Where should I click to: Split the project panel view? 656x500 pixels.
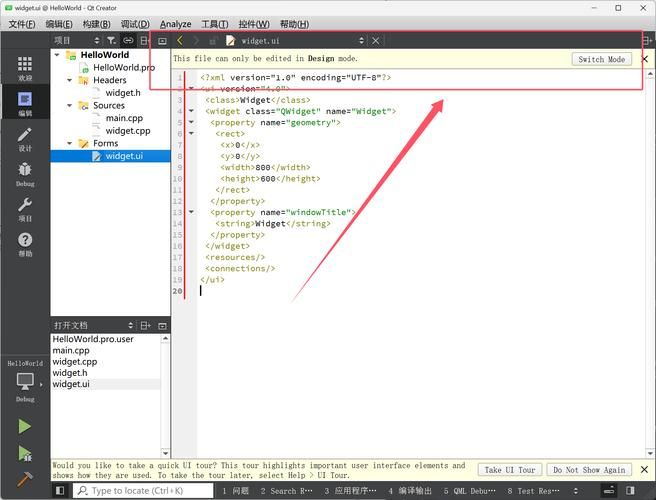pyautogui.click(x=144, y=41)
